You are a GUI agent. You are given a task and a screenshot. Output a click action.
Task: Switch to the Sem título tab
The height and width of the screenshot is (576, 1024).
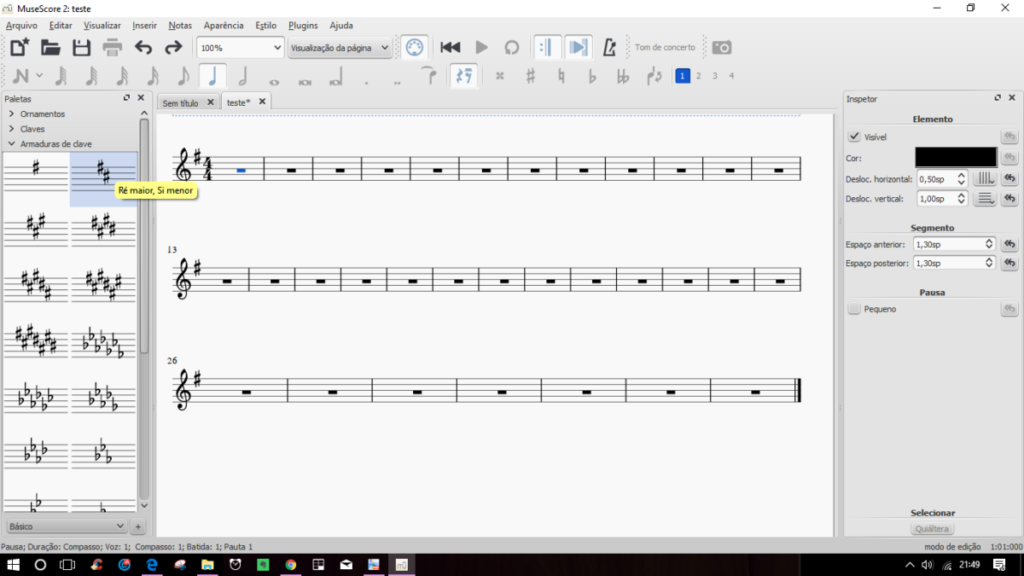pyautogui.click(x=181, y=102)
